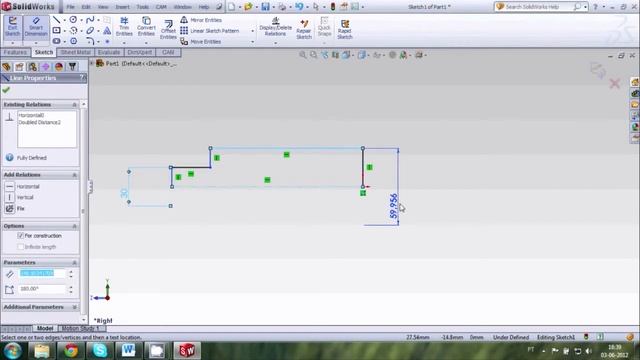Open the Trim Entities dropdown arrow
The width and height of the screenshot is (640, 360).
pyautogui.click(x=124, y=42)
